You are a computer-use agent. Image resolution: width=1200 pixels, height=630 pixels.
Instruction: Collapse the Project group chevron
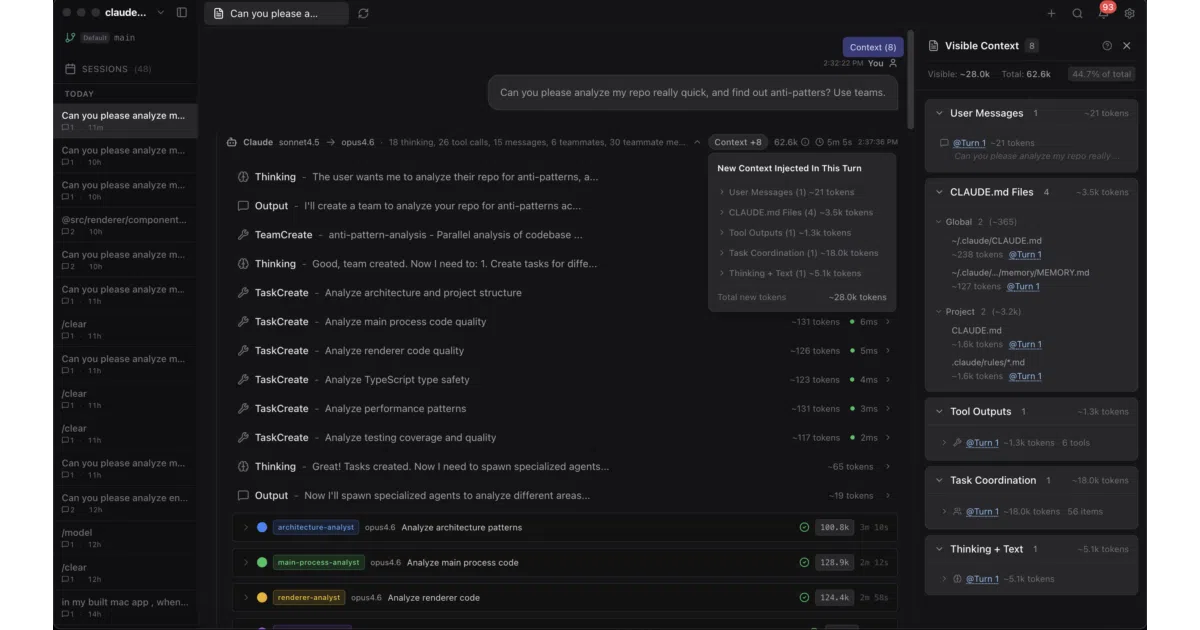tap(938, 312)
